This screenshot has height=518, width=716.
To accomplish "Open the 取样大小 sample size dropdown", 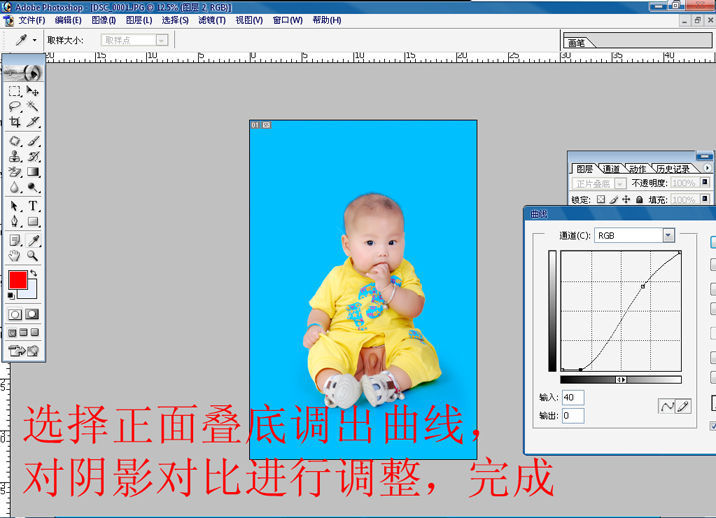I will tap(161, 40).
